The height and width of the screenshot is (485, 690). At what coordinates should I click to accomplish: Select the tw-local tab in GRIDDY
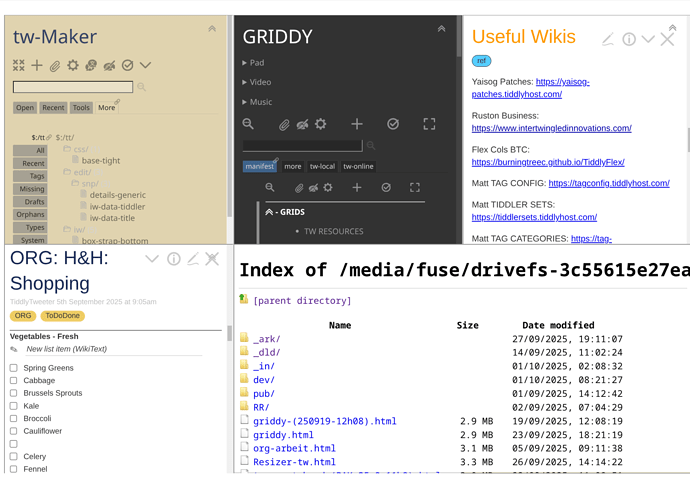click(x=322, y=167)
